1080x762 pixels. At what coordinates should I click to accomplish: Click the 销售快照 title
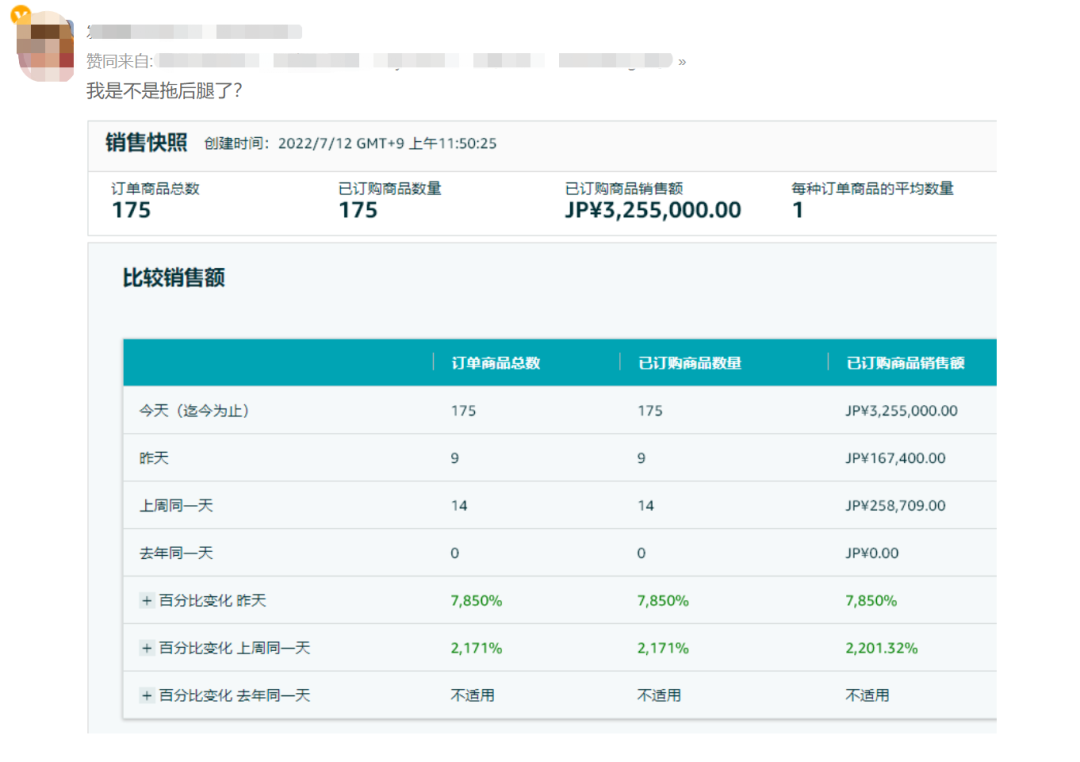(x=146, y=143)
